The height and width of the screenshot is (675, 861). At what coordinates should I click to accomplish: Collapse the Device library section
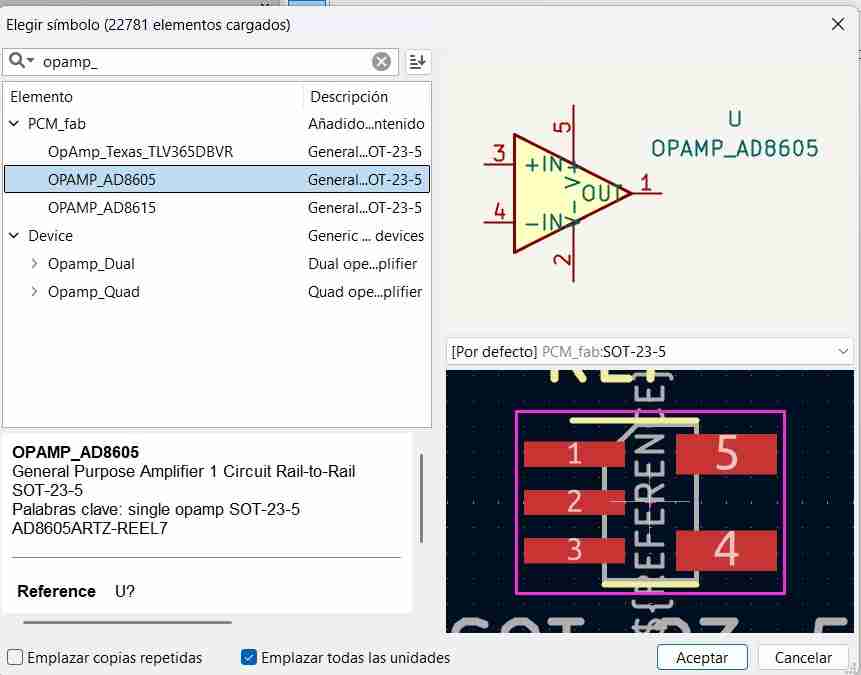[13, 235]
